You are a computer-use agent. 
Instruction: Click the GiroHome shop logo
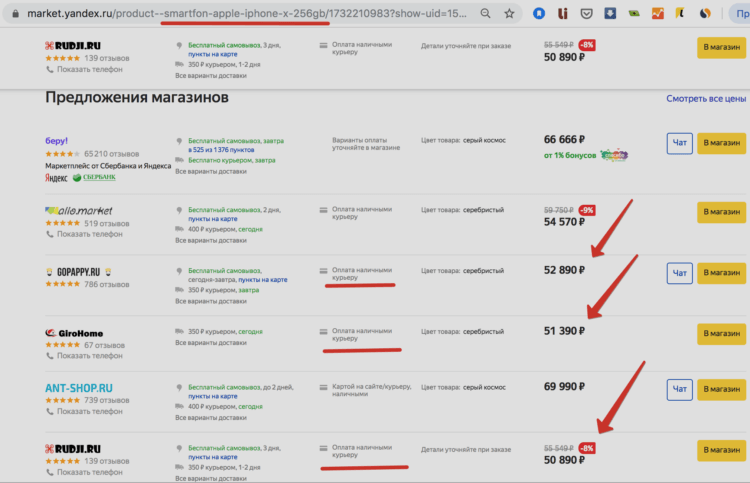pos(74,333)
